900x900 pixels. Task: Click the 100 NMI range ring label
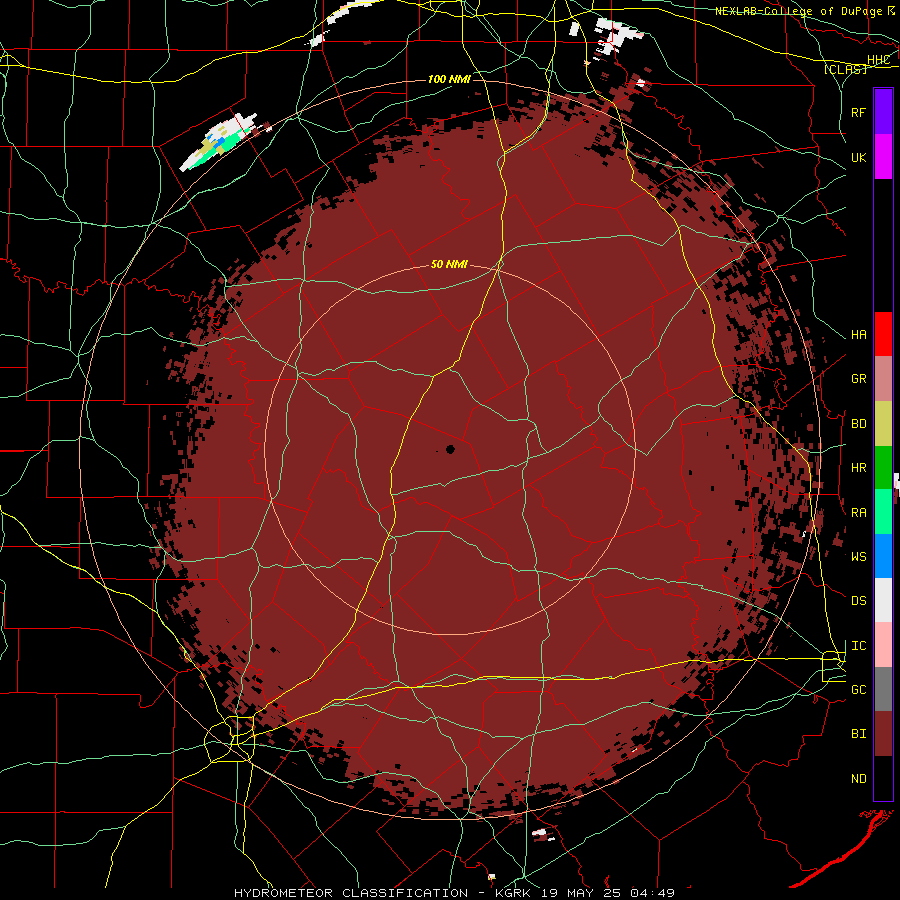pyautogui.click(x=449, y=79)
